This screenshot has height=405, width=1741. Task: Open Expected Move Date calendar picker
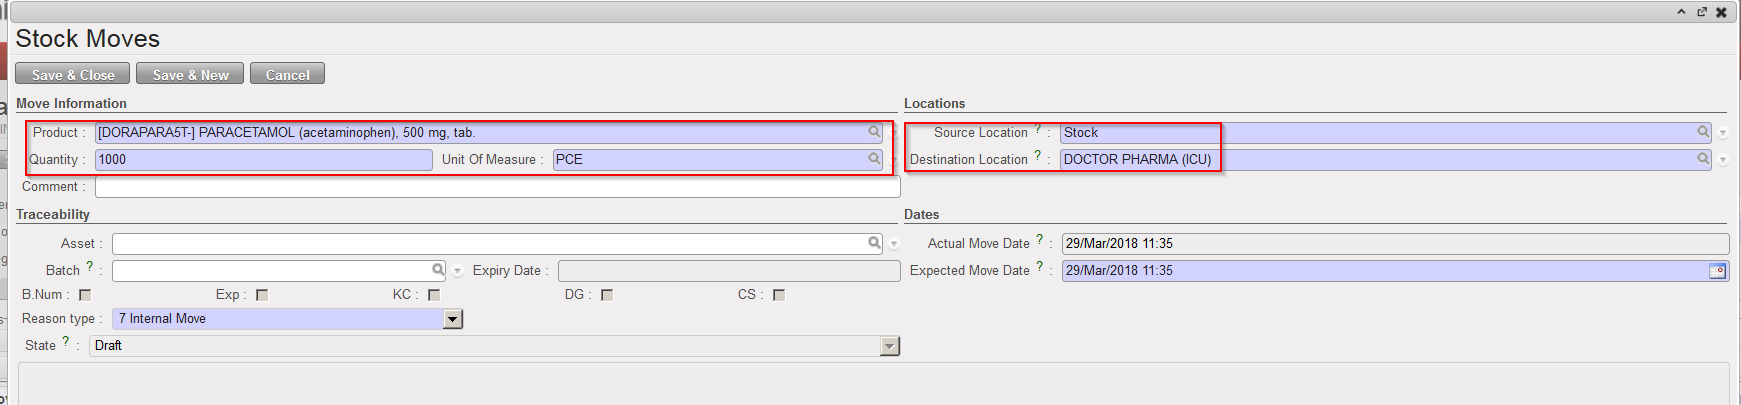click(1717, 271)
